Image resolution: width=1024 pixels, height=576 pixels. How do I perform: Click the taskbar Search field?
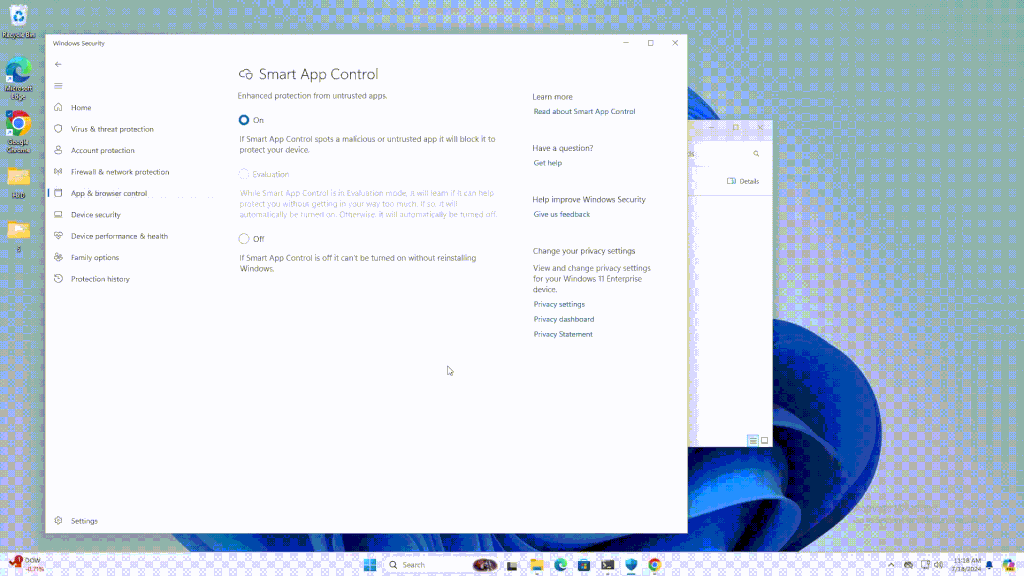(x=413, y=564)
